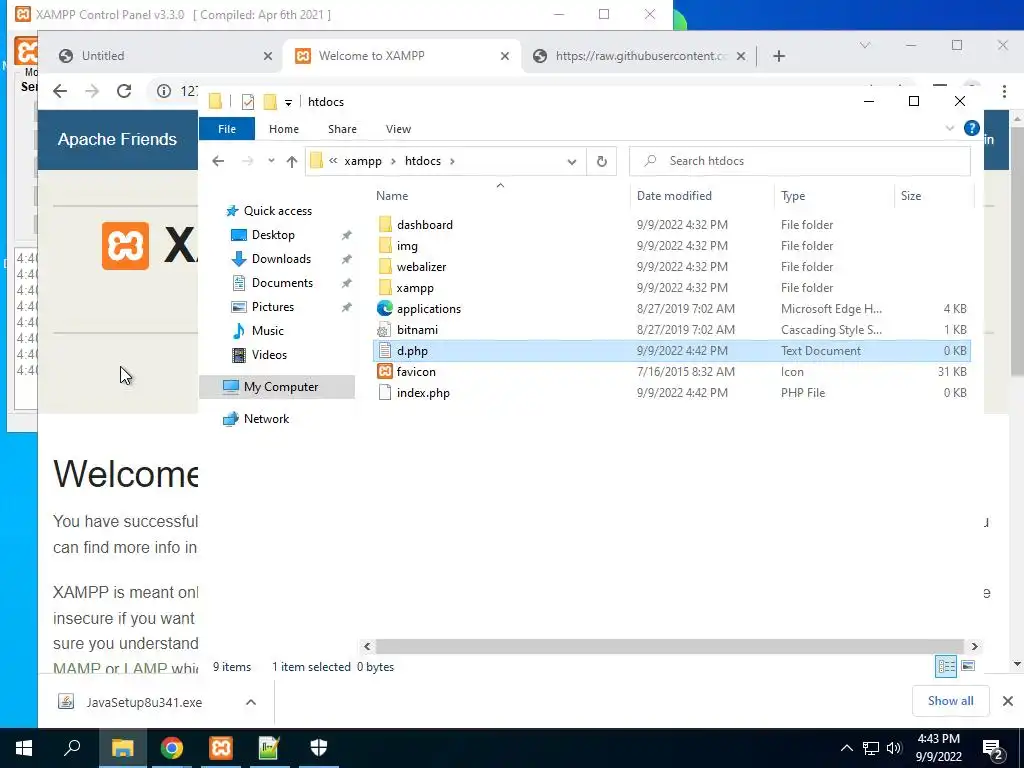Screen dimensions: 1024x768
Task: Open the File menu in htdocs Explorer
Action: [227, 129]
